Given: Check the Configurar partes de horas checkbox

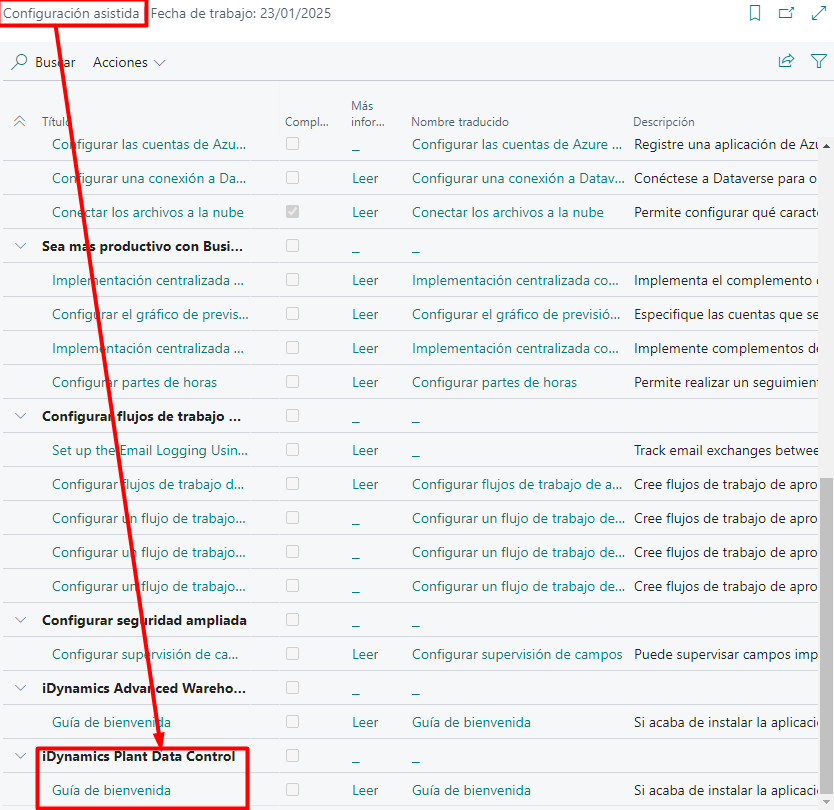Looking at the screenshot, I should (292, 382).
